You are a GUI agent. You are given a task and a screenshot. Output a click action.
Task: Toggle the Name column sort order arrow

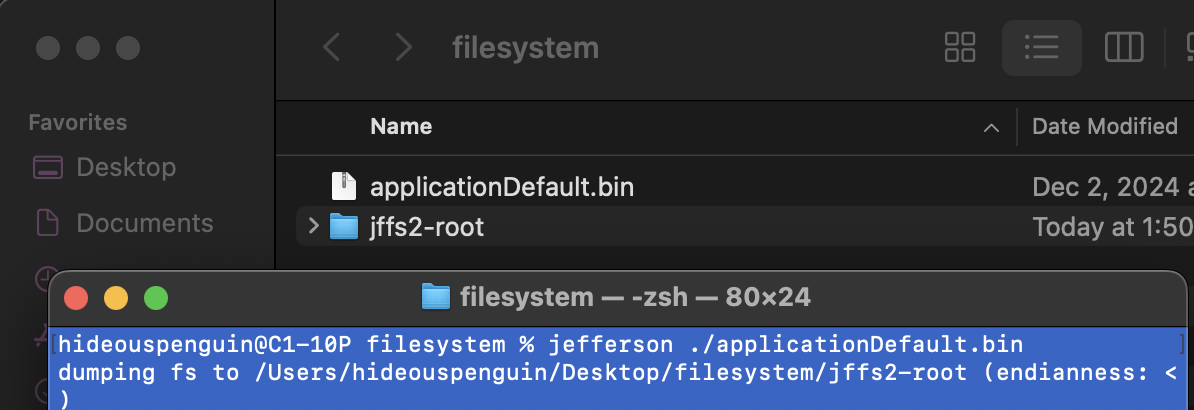click(991, 127)
